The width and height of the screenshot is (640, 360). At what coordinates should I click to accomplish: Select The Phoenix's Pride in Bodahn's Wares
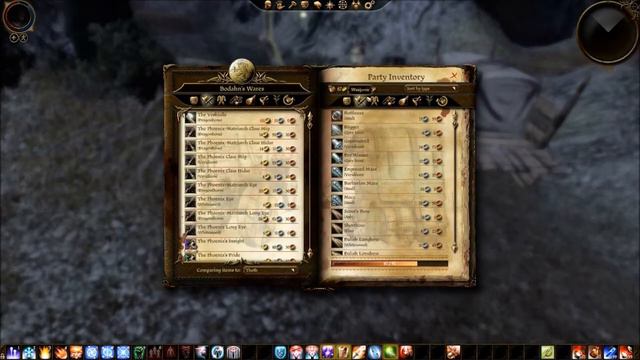pos(242,256)
